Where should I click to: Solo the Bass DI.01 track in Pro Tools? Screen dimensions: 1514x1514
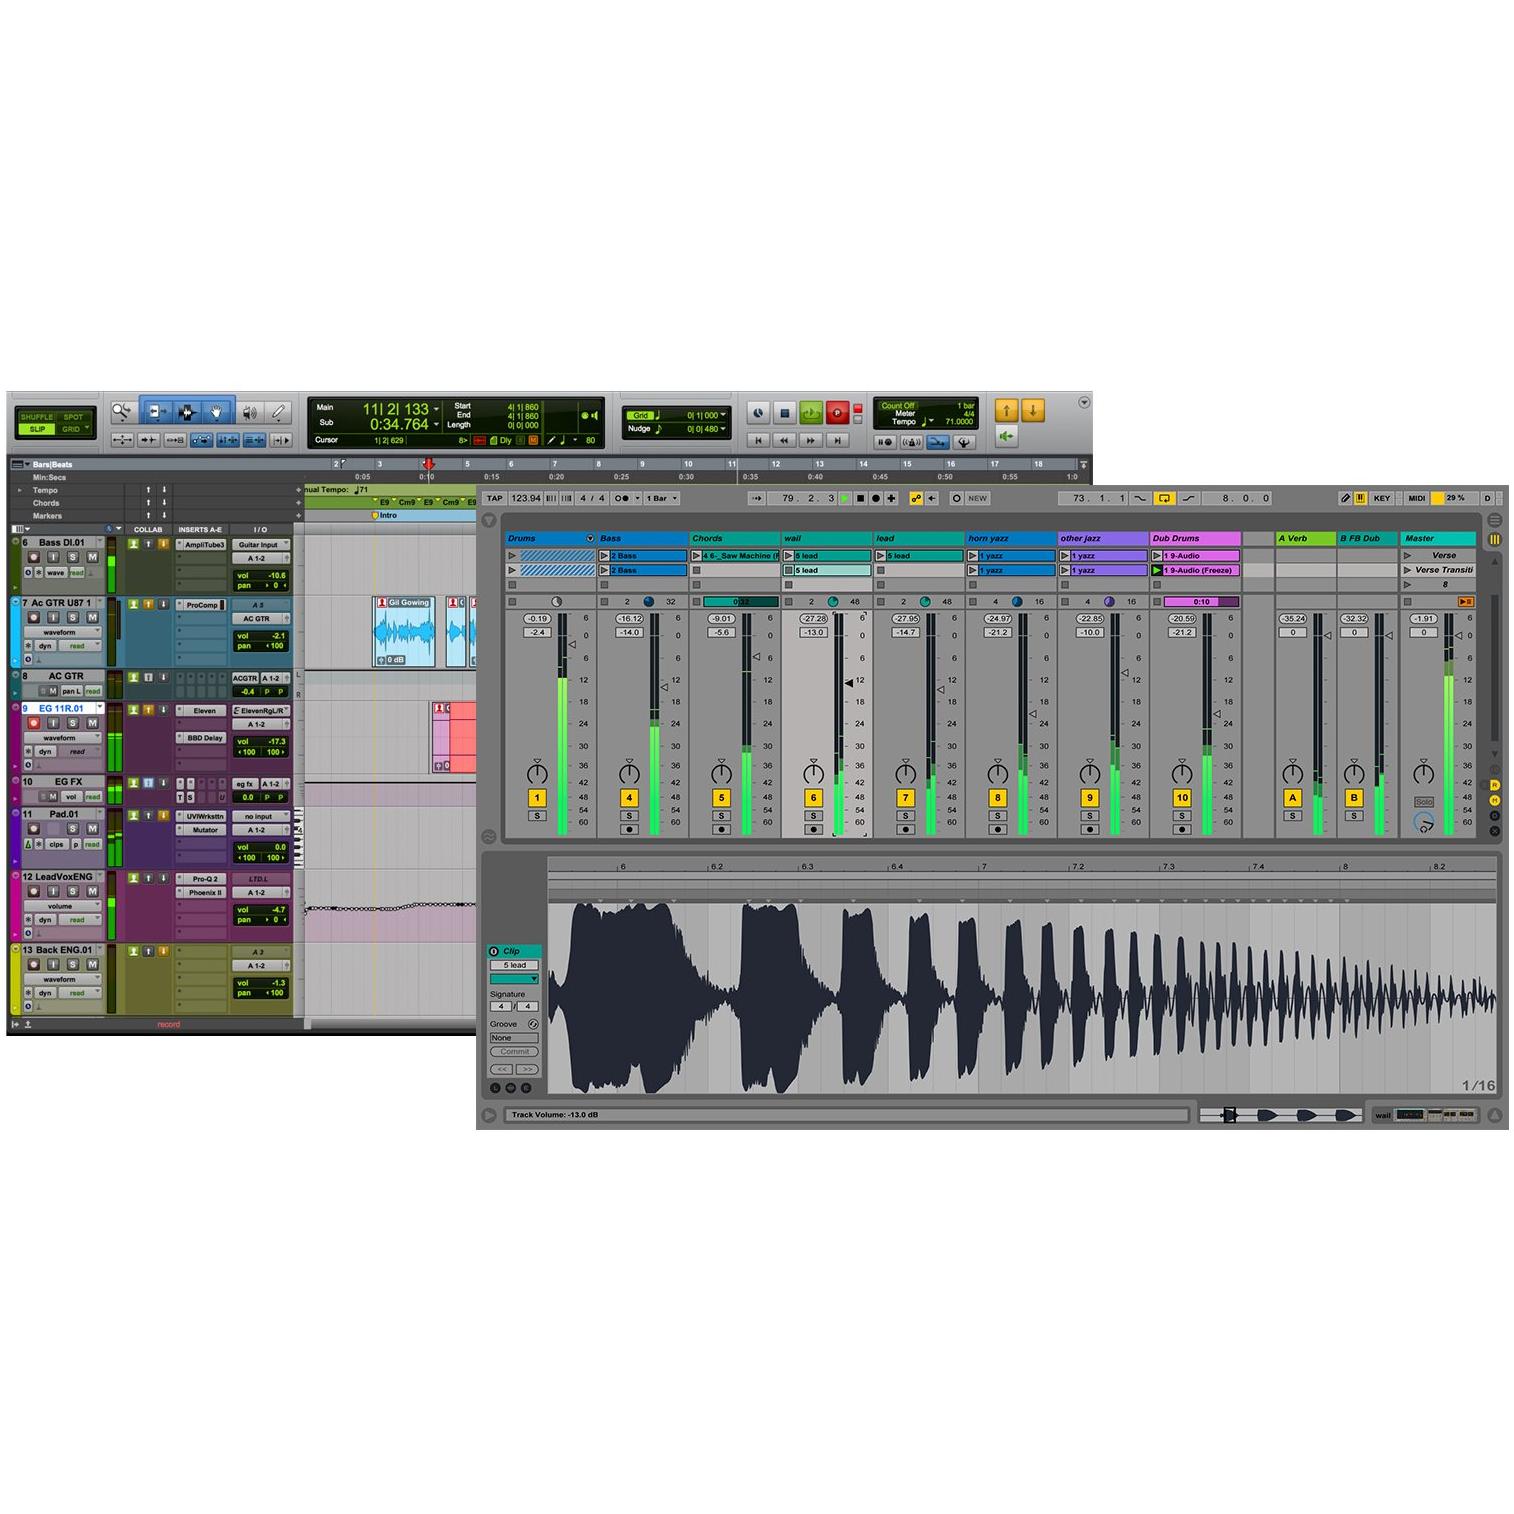pyautogui.click(x=73, y=557)
